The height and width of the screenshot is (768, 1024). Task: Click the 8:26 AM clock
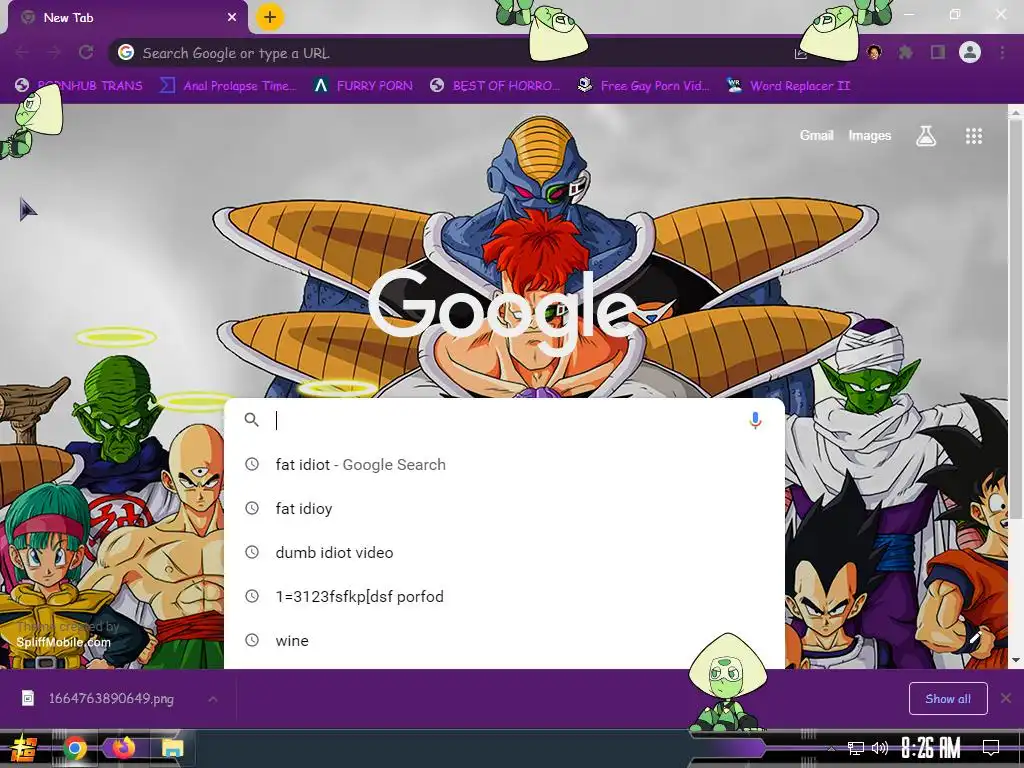(x=931, y=748)
